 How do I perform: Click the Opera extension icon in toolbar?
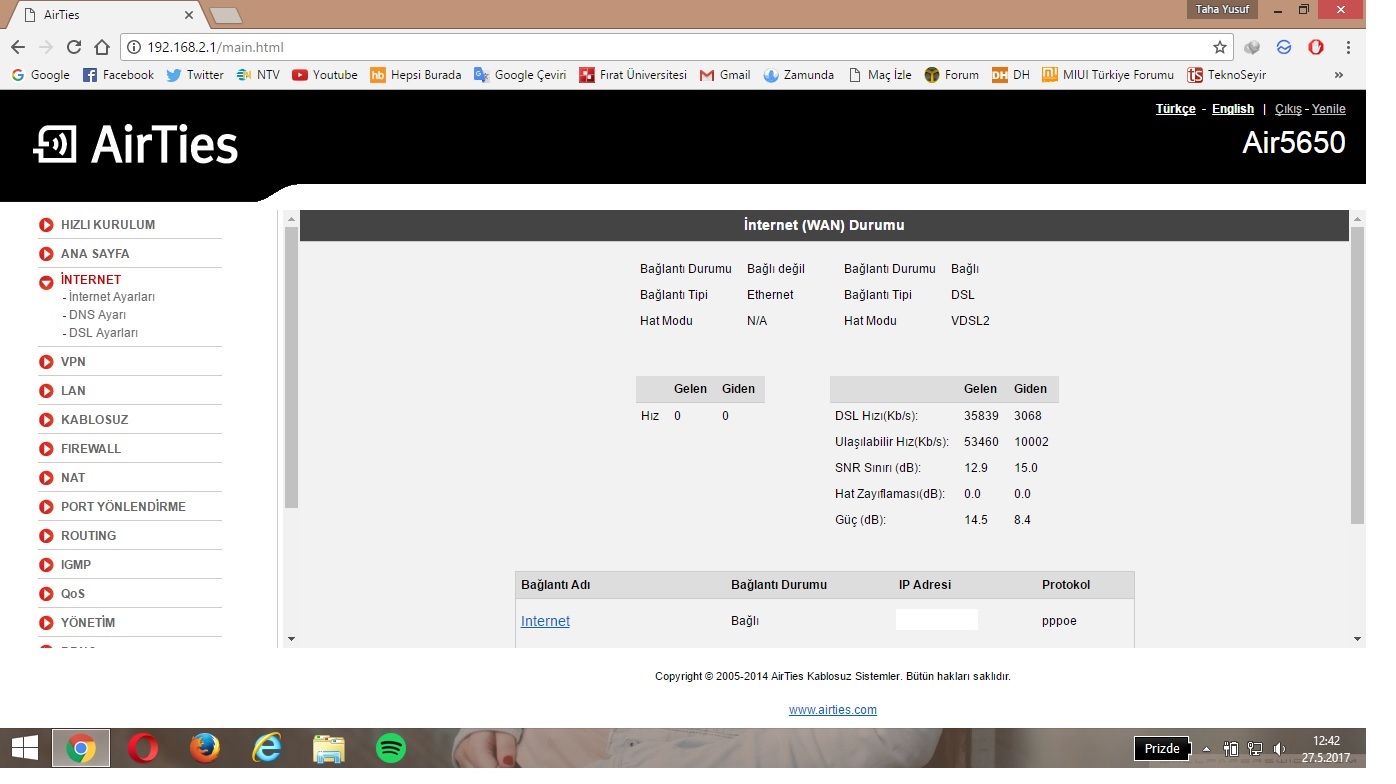pos(1316,47)
